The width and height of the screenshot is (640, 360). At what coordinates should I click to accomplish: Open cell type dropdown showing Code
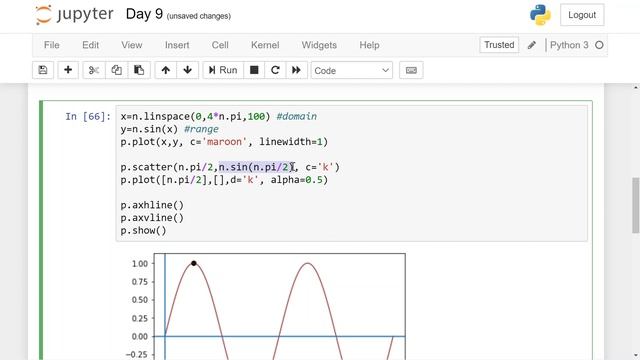(x=351, y=71)
